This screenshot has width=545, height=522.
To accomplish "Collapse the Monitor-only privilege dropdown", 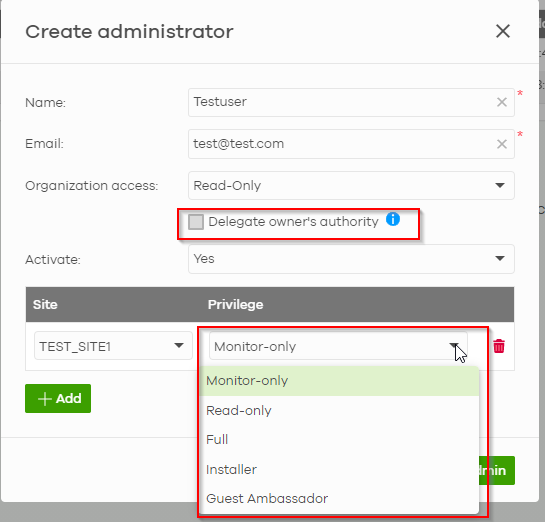I will (x=338, y=345).
